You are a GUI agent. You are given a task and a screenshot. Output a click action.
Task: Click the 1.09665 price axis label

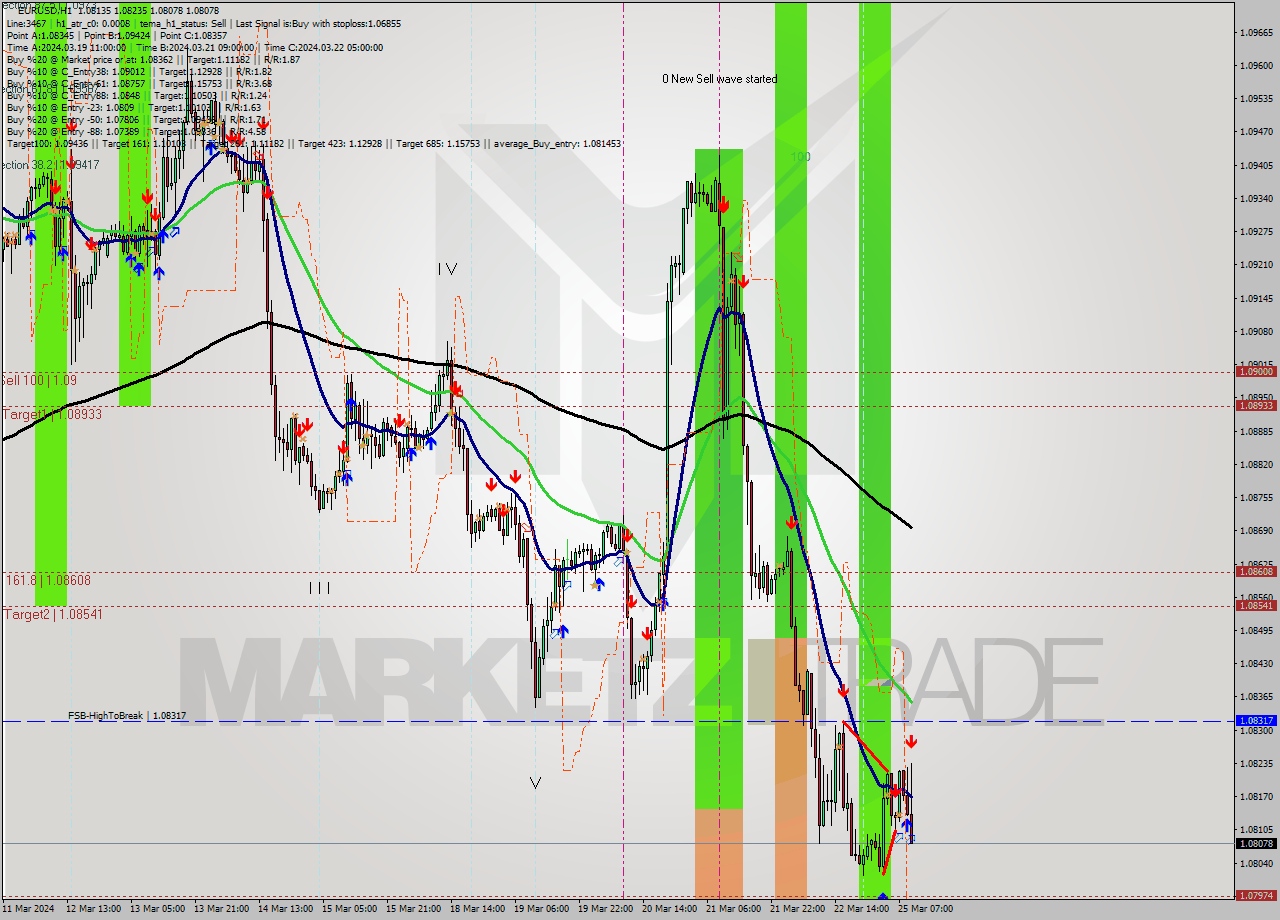(x=1255, y=33)
